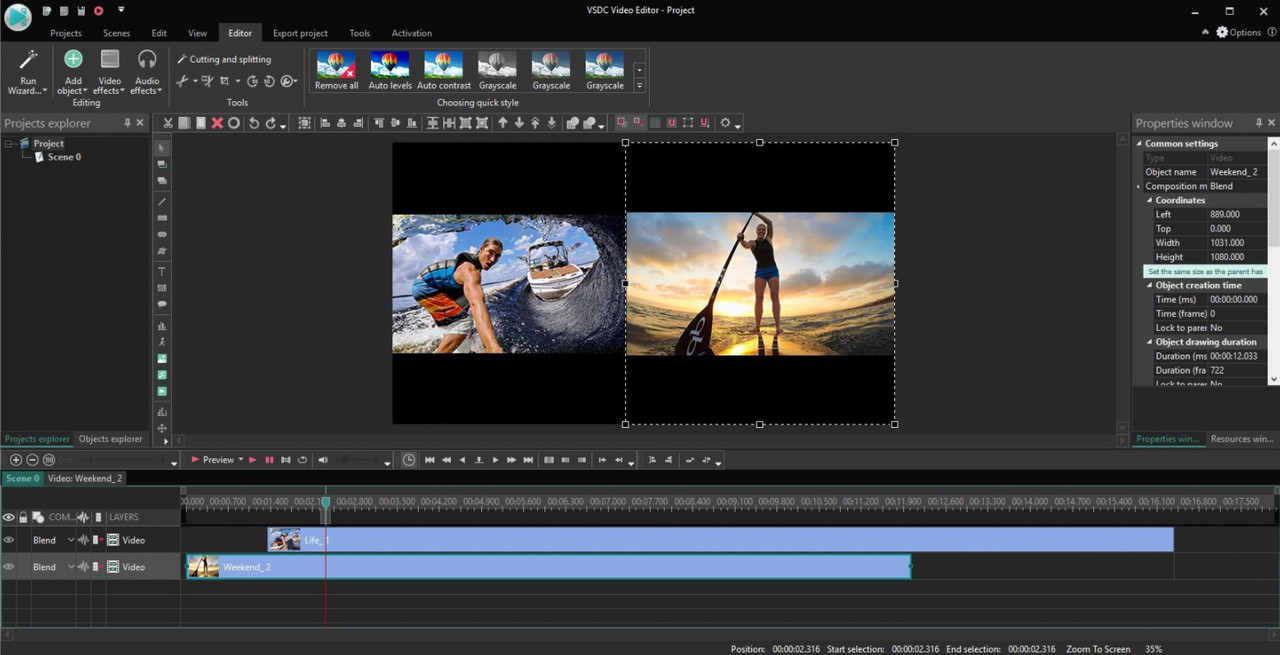Open Blend mode dropdown for Weekend_2 layer
Image resolution: width=1280 pixels, height=655 pixels.
coord(71,567)
